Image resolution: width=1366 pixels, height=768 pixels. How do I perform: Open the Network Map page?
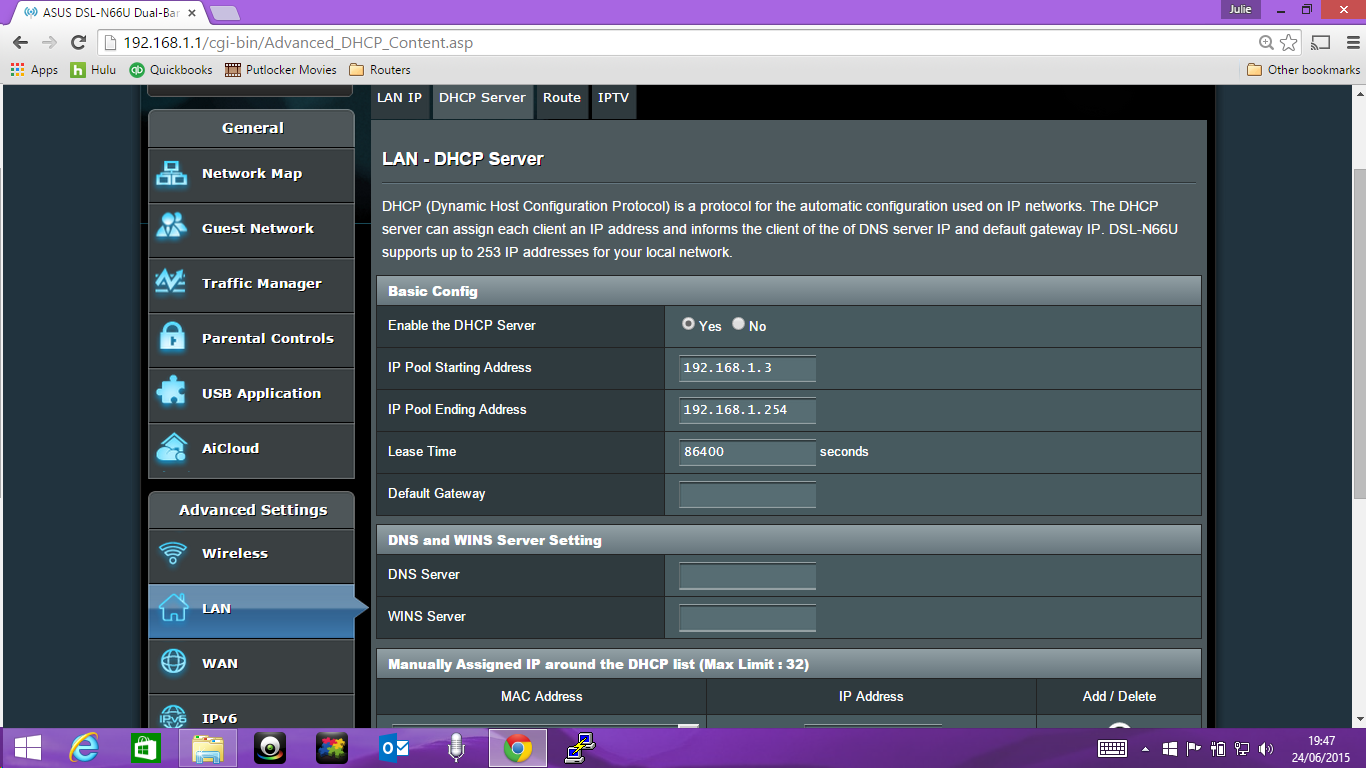tap(251, 172)
